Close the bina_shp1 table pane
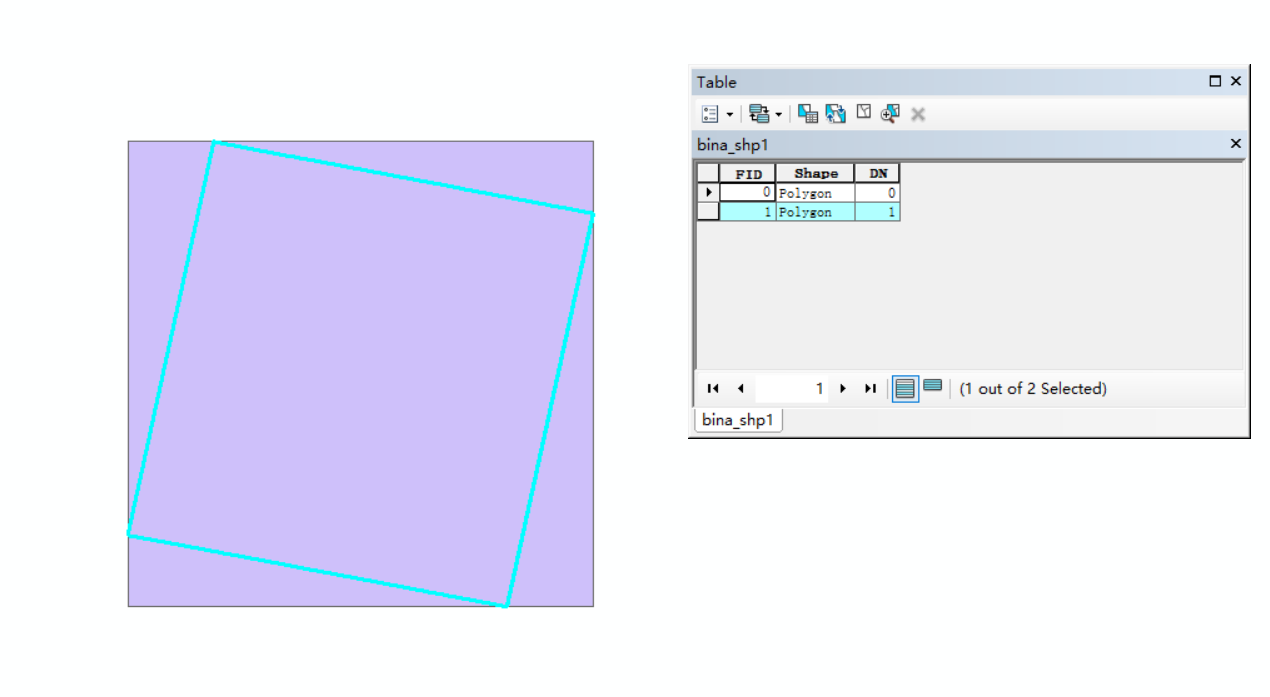 point(1235,144)
